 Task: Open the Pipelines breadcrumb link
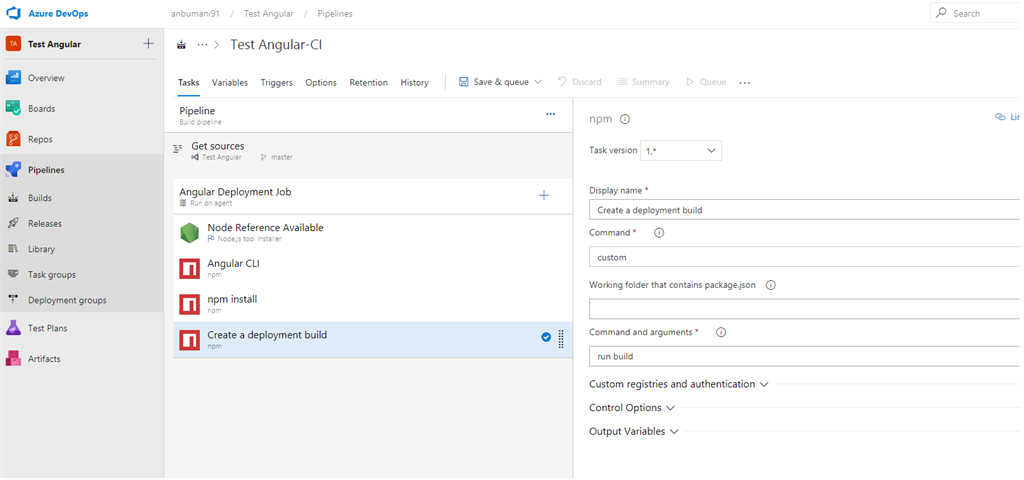coord(335,14)
